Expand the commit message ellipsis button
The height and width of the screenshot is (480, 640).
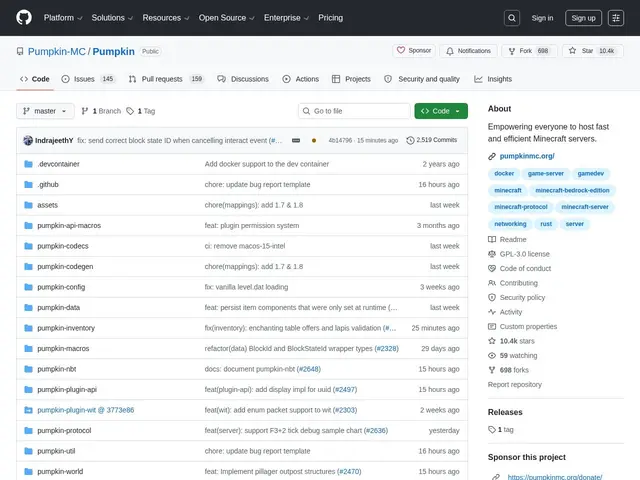coord(296,140)
